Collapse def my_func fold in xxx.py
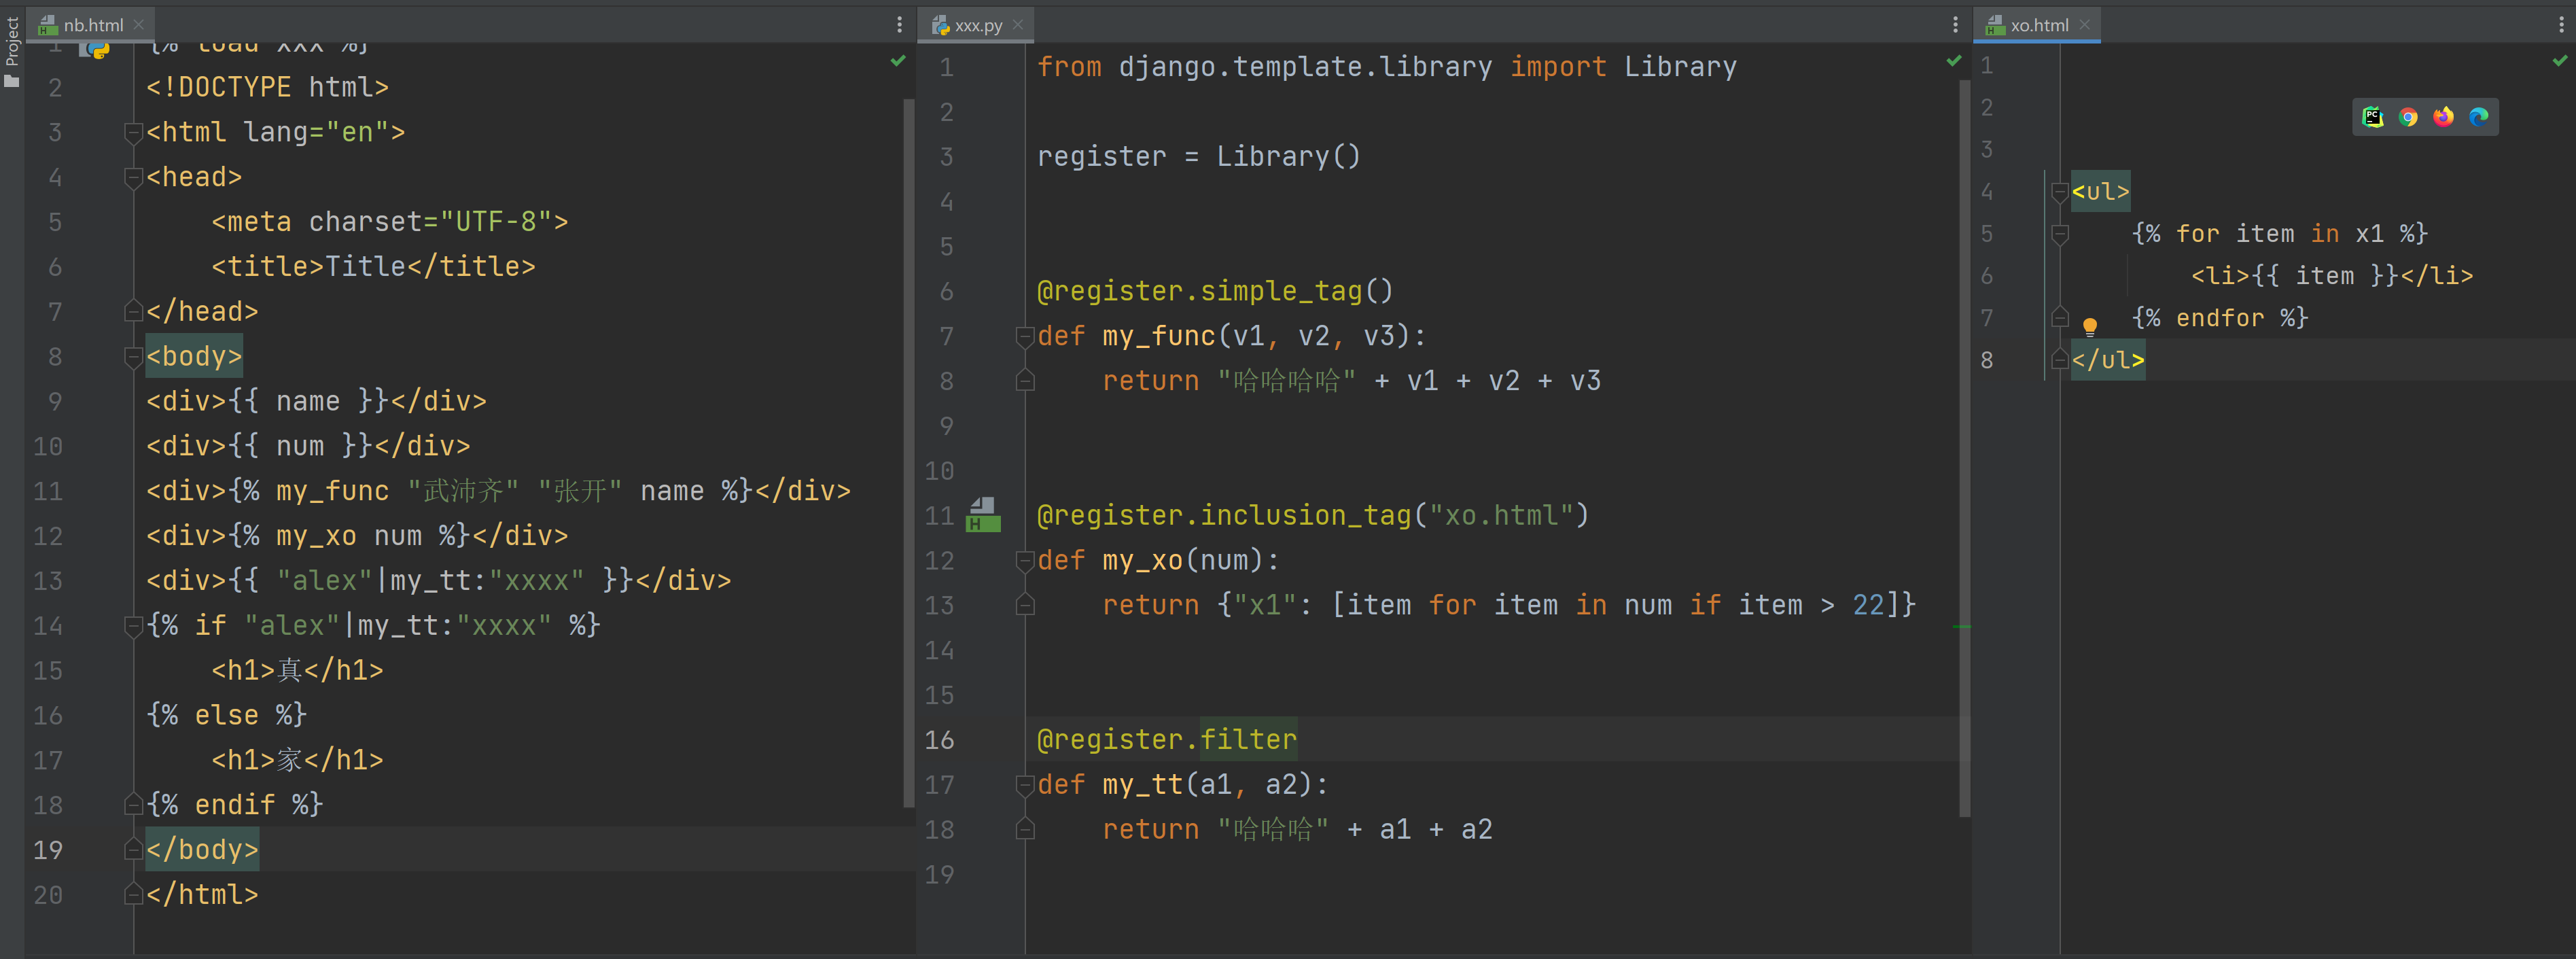2576x959 pixels. (1024, 336)
